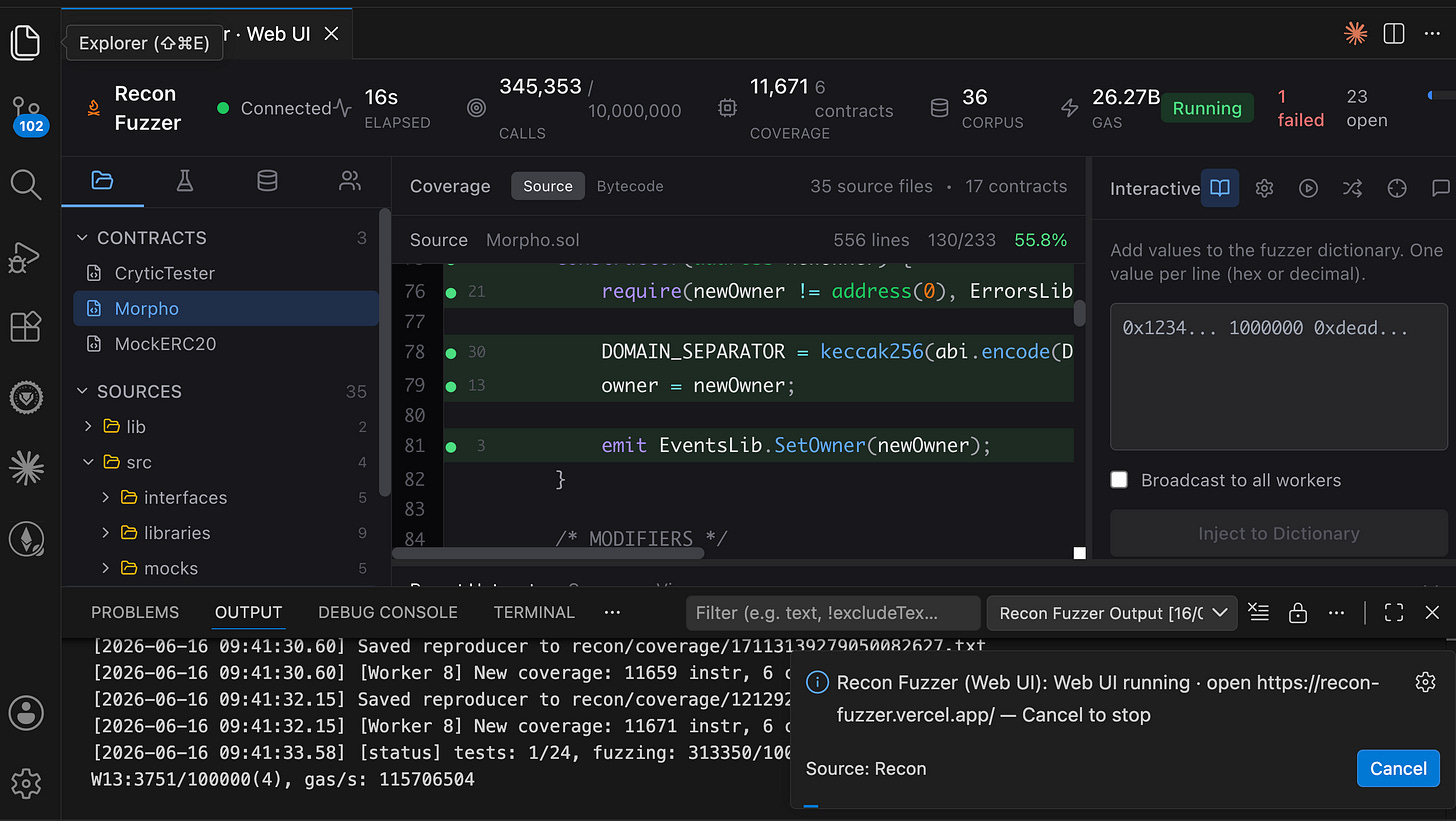Close the bottom panel
Image resolution: width=1456 pixels, height=821 pixels.
tap(1432, 612)
